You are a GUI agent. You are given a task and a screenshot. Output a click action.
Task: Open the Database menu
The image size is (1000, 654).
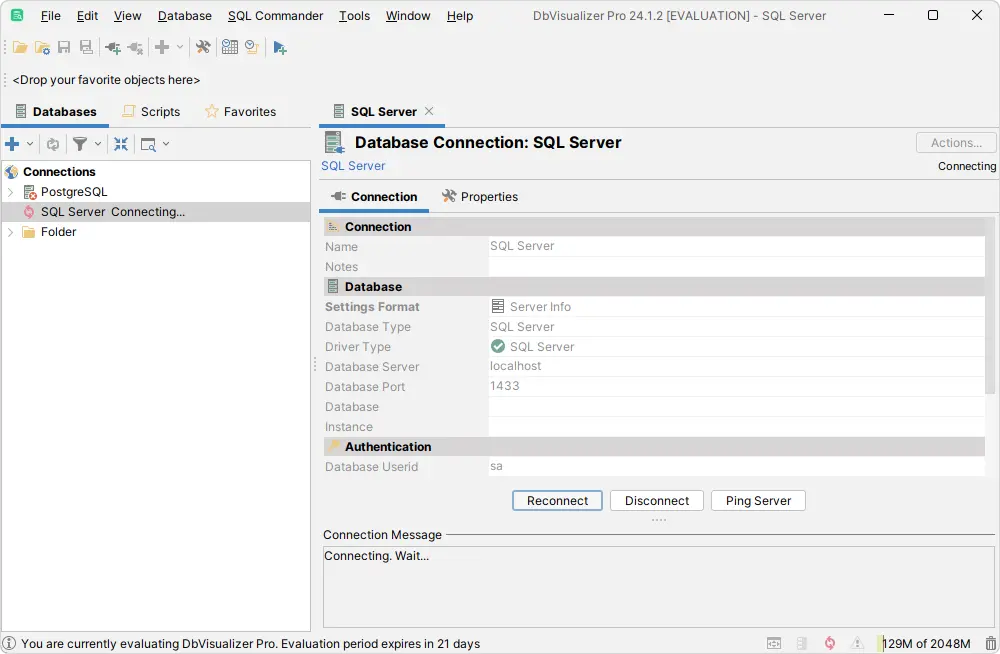tap(184, 15)
